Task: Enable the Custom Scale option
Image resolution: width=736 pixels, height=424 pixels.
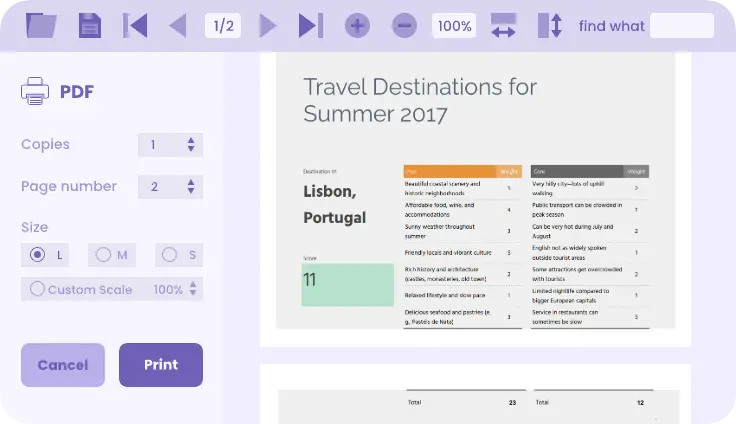Action: pos(38,290)
